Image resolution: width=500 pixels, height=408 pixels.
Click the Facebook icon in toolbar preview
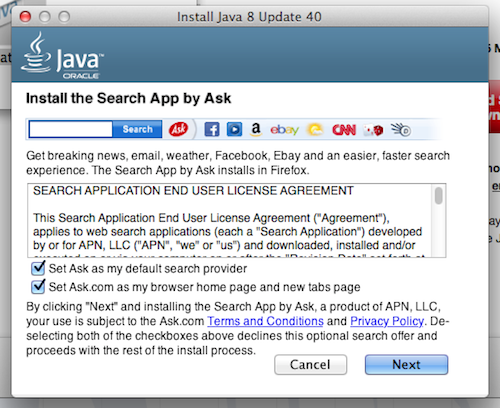(x=212, y=129)
